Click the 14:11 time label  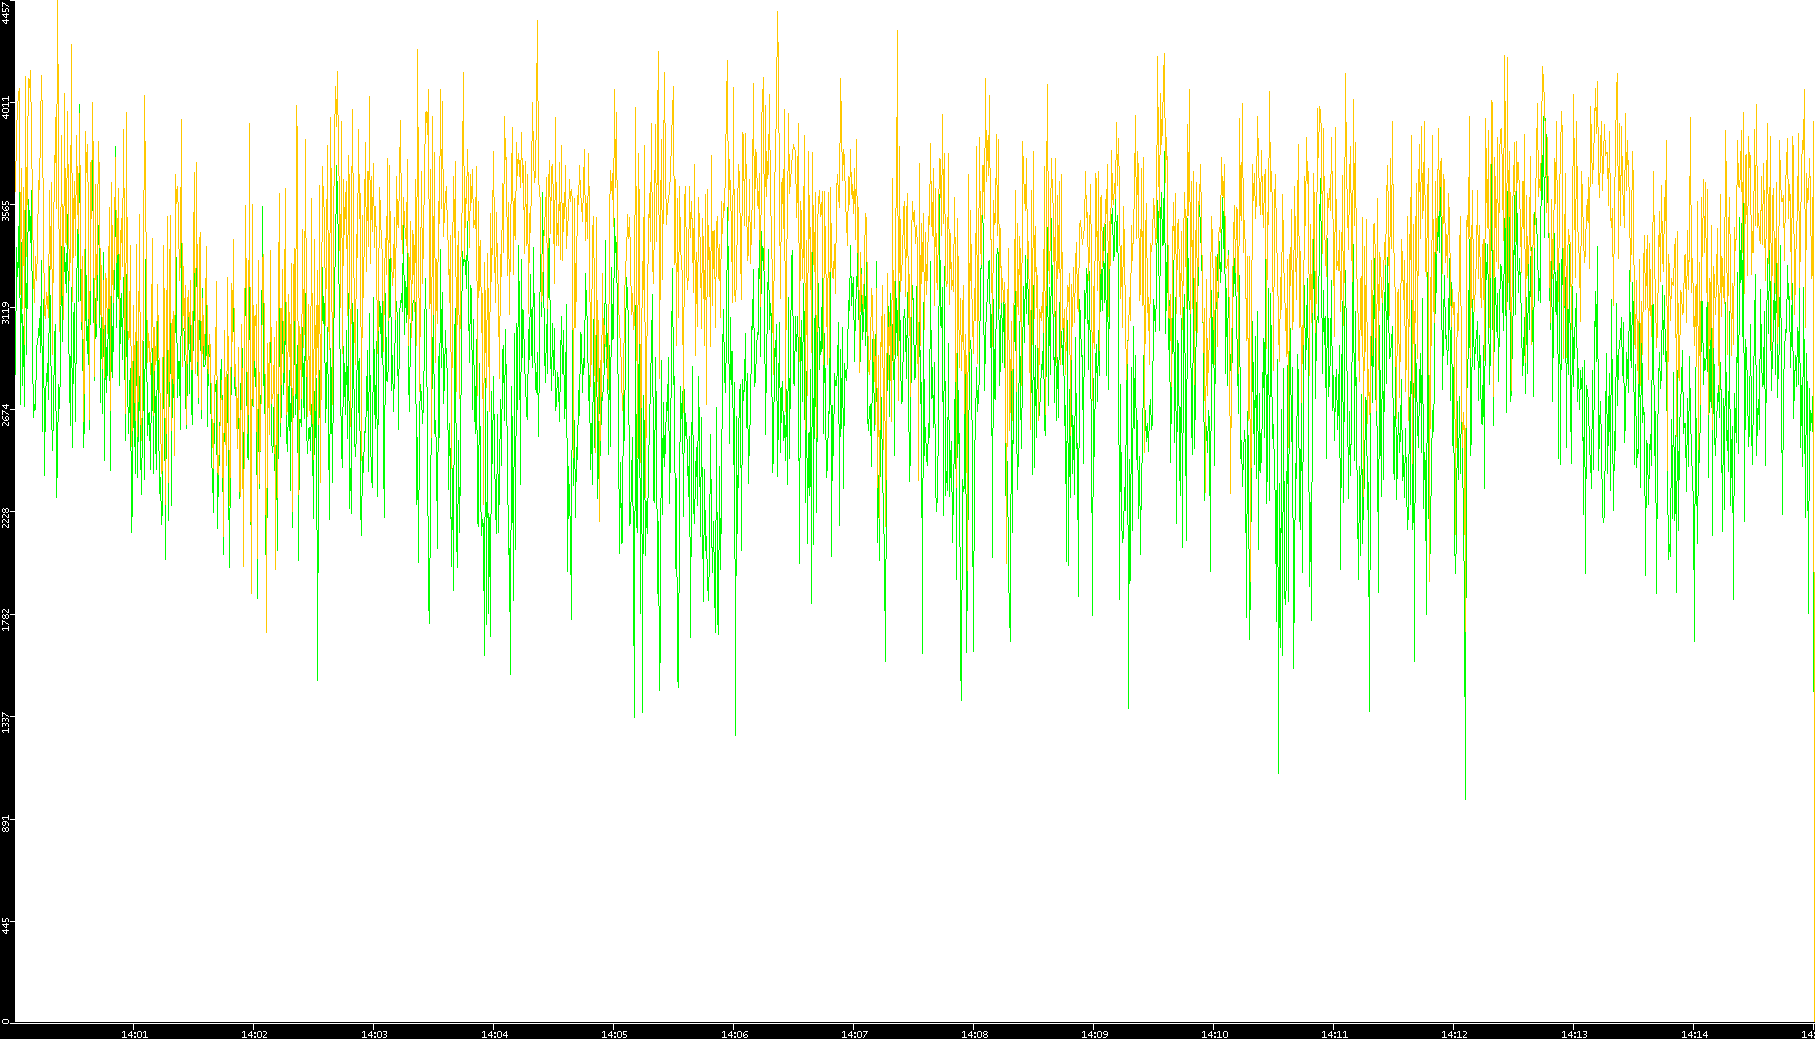tap(1334, 1034)
